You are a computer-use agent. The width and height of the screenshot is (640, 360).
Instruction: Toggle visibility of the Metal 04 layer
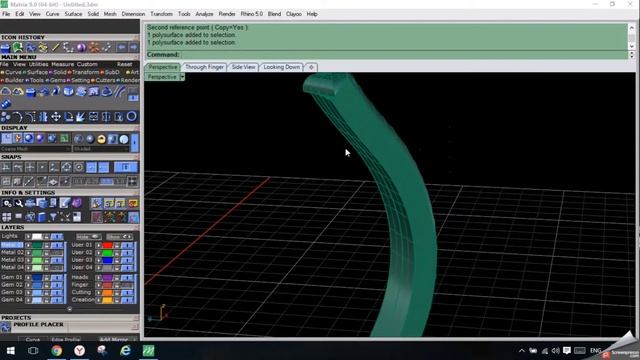pyautogui.click(x=57, y=267)
